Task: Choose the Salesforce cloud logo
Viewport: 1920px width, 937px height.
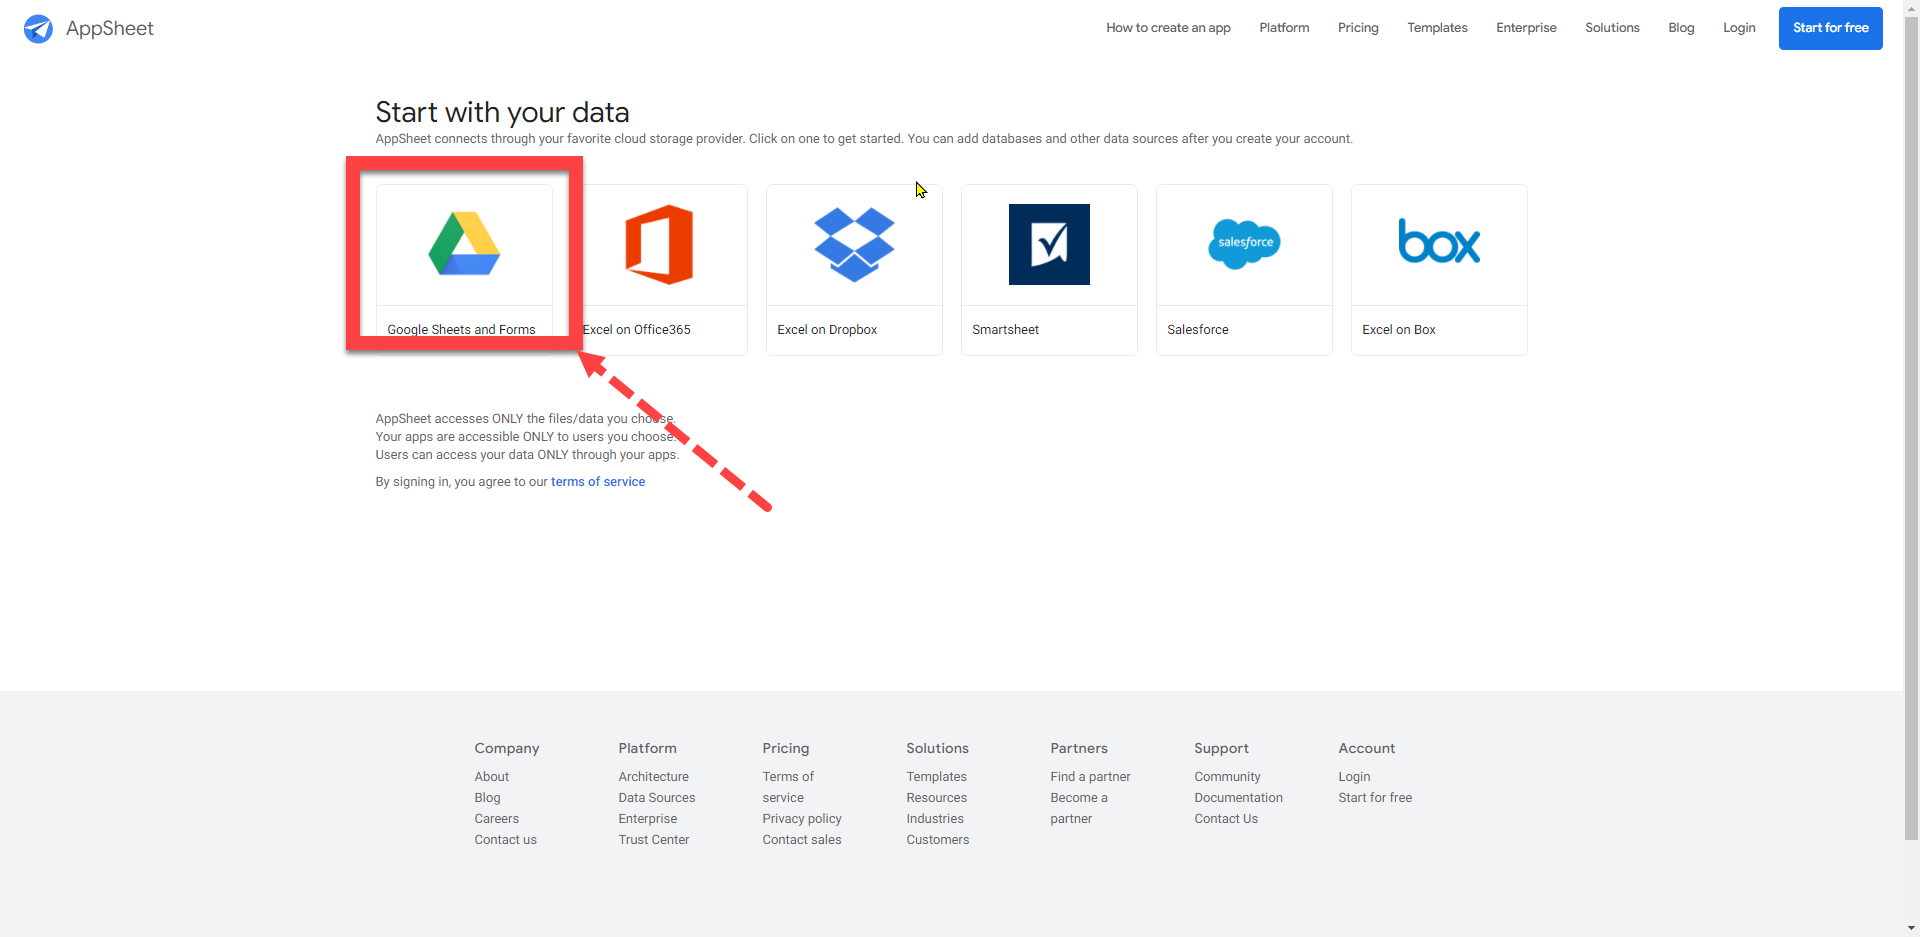Action: [1244, 244]
